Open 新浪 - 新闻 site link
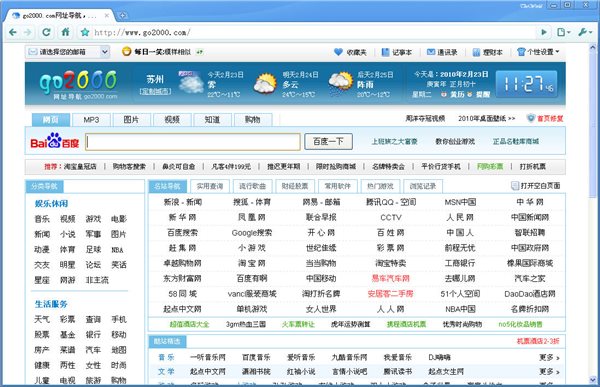Image resolution: width=600 pixels, height=387 pixels. click(183, 202)
